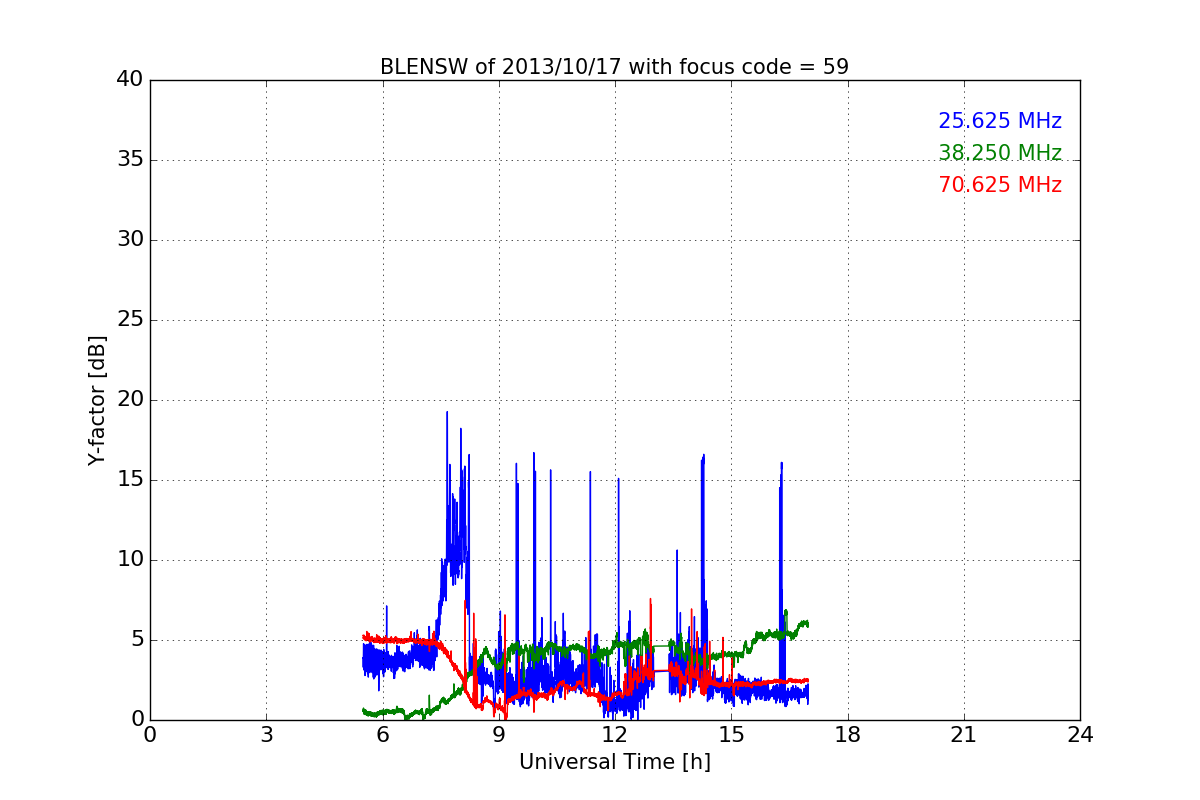The width and height of the screenshot is (1200, 800).
Task: Select the 38.250 MHz legend label
Action: pos(1000,153)
